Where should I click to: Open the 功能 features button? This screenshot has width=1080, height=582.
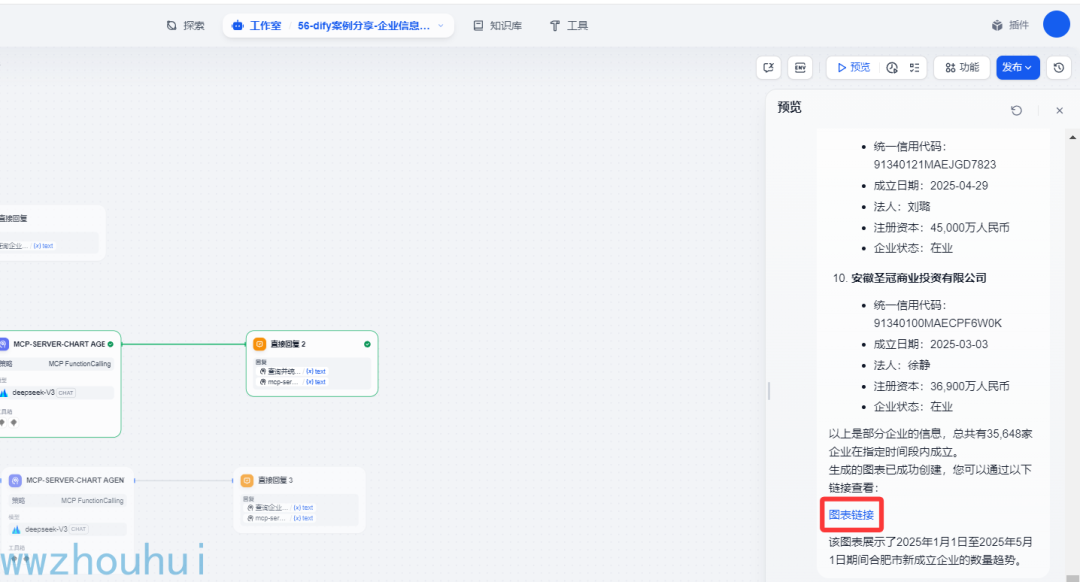[962, 67]
